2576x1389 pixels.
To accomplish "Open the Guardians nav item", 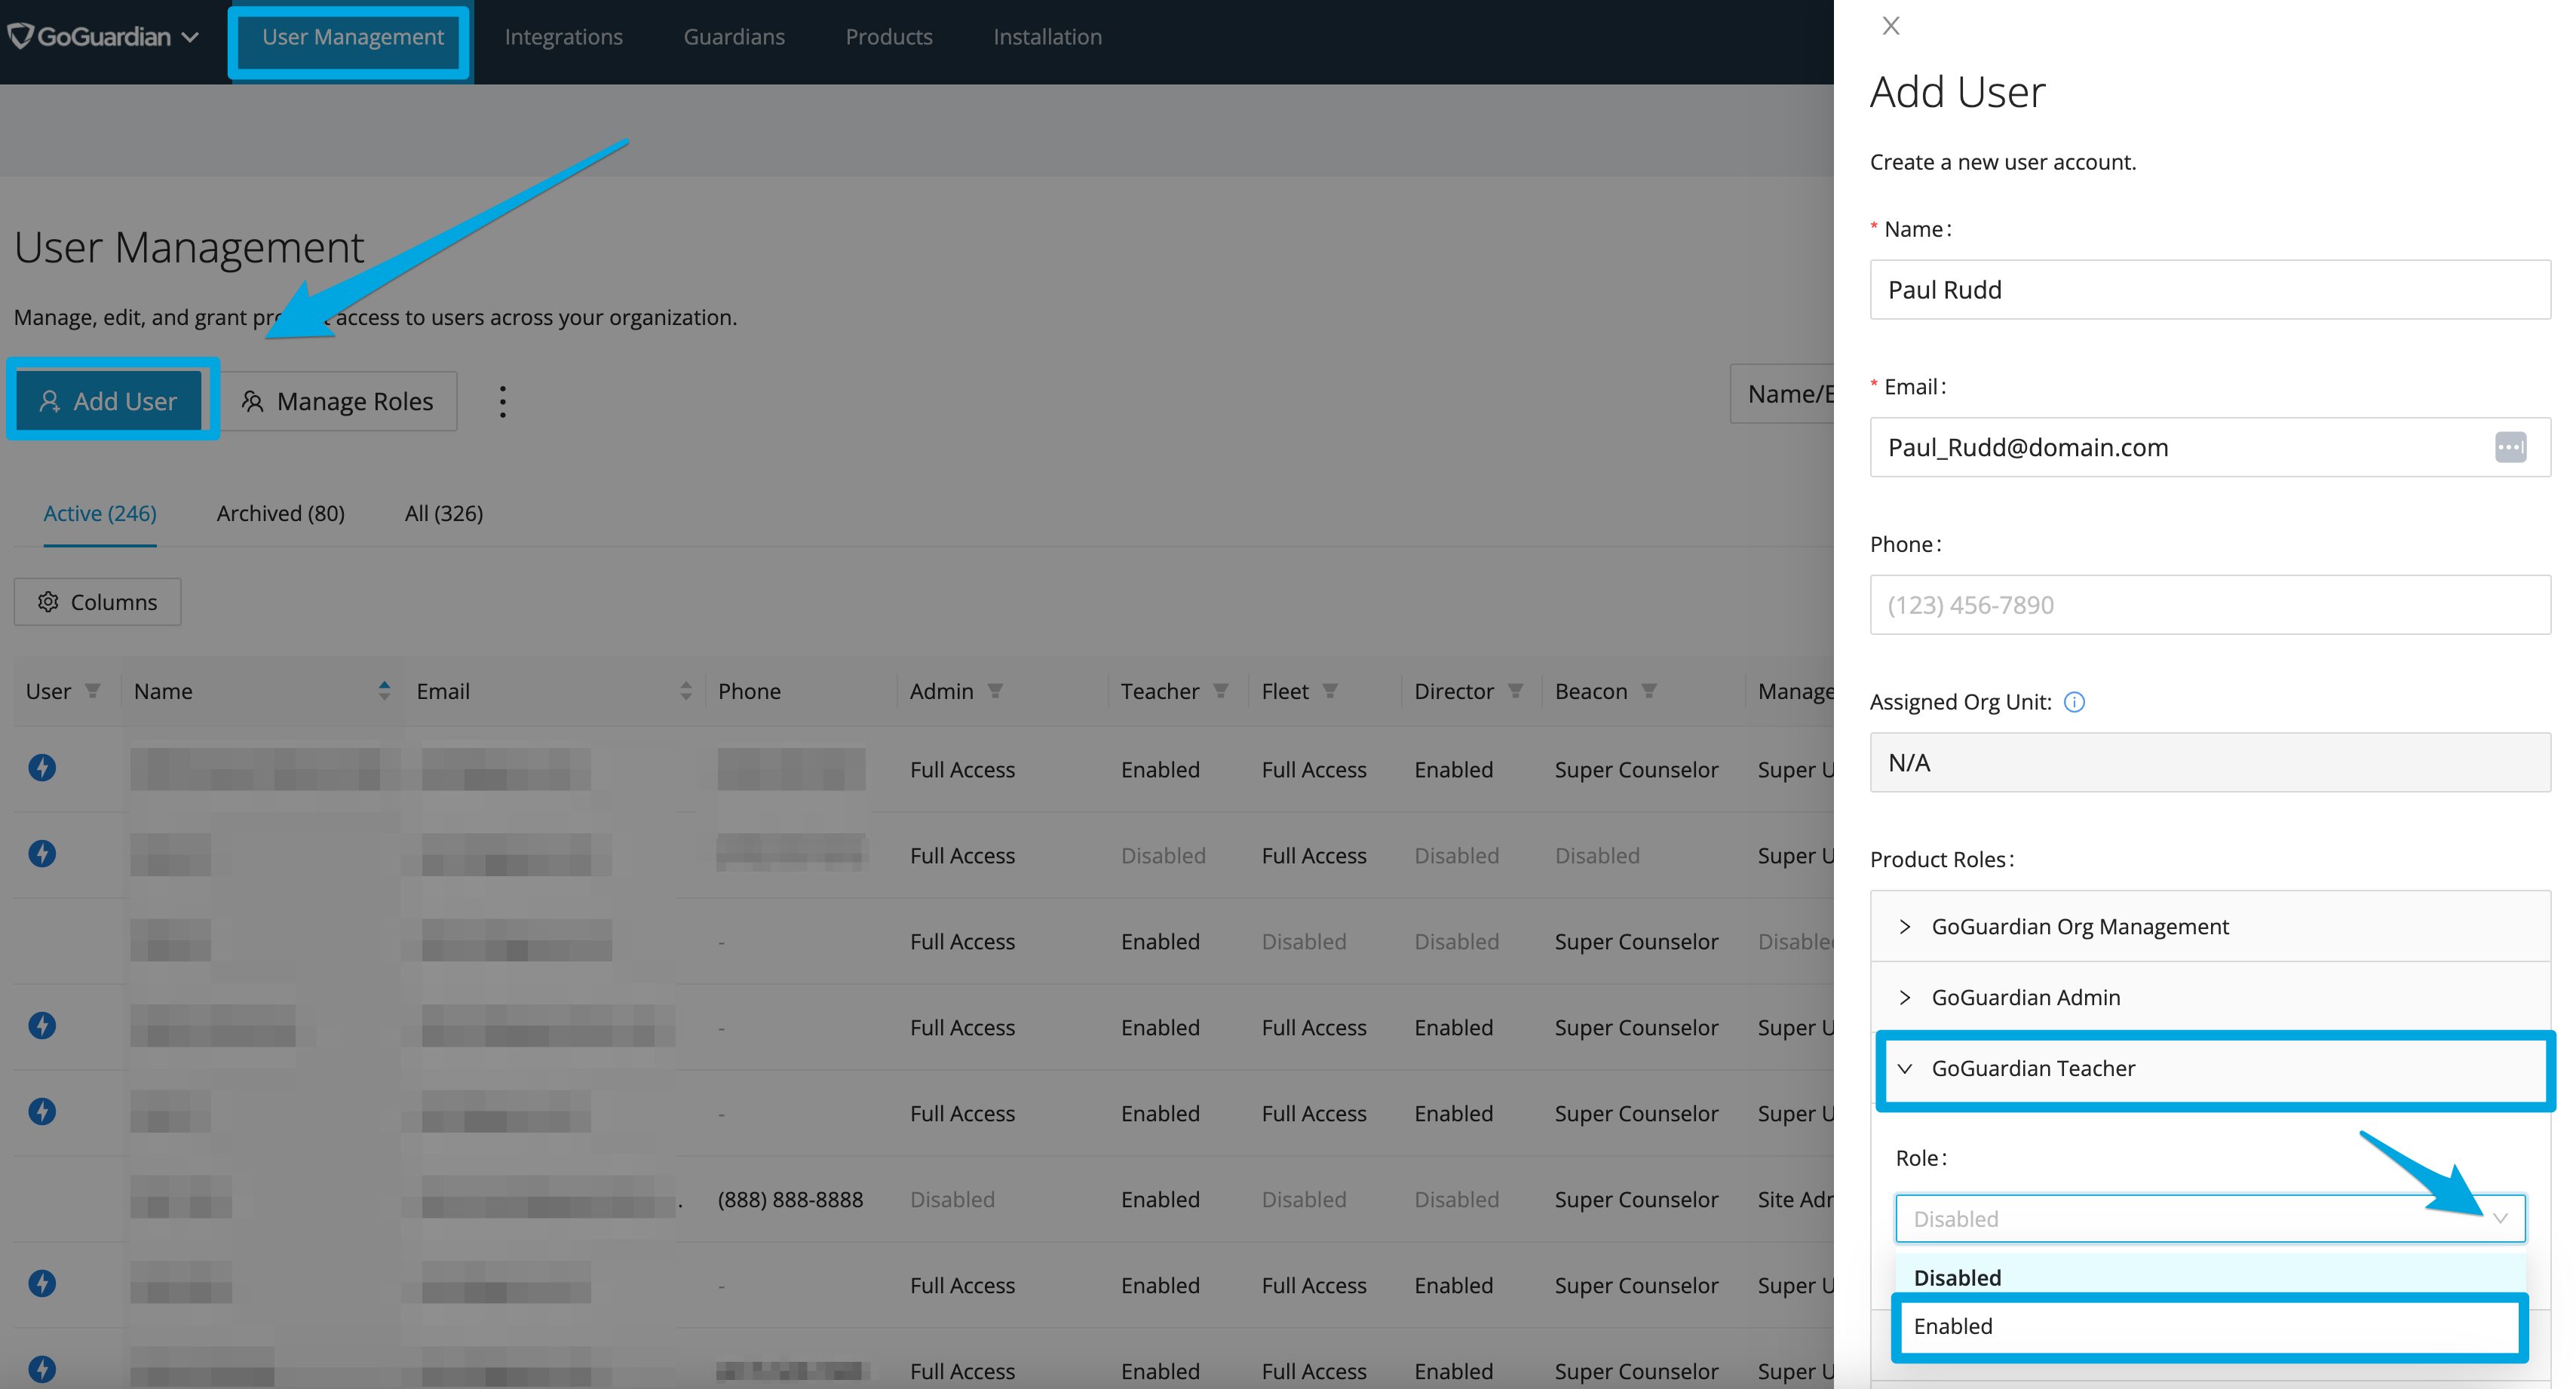I will (x=734, y=37).
